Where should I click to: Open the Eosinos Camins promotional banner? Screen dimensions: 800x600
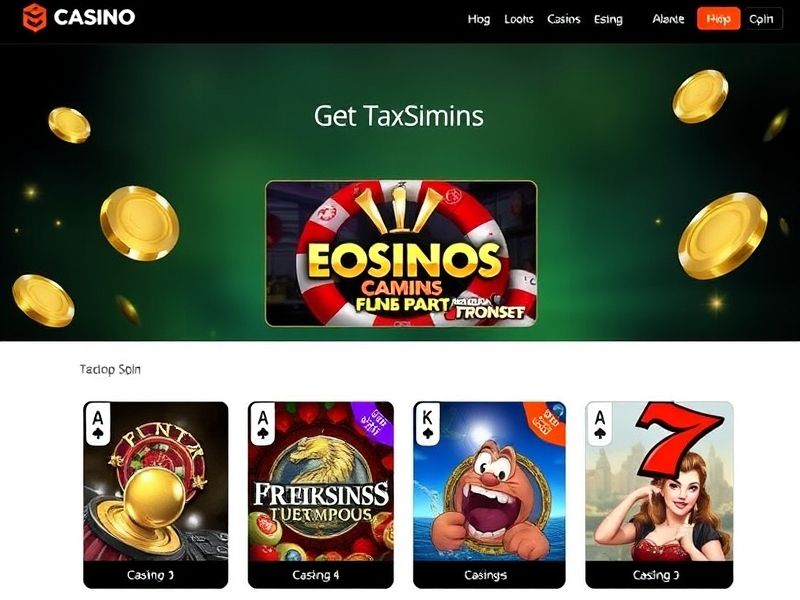pos(401,254)
